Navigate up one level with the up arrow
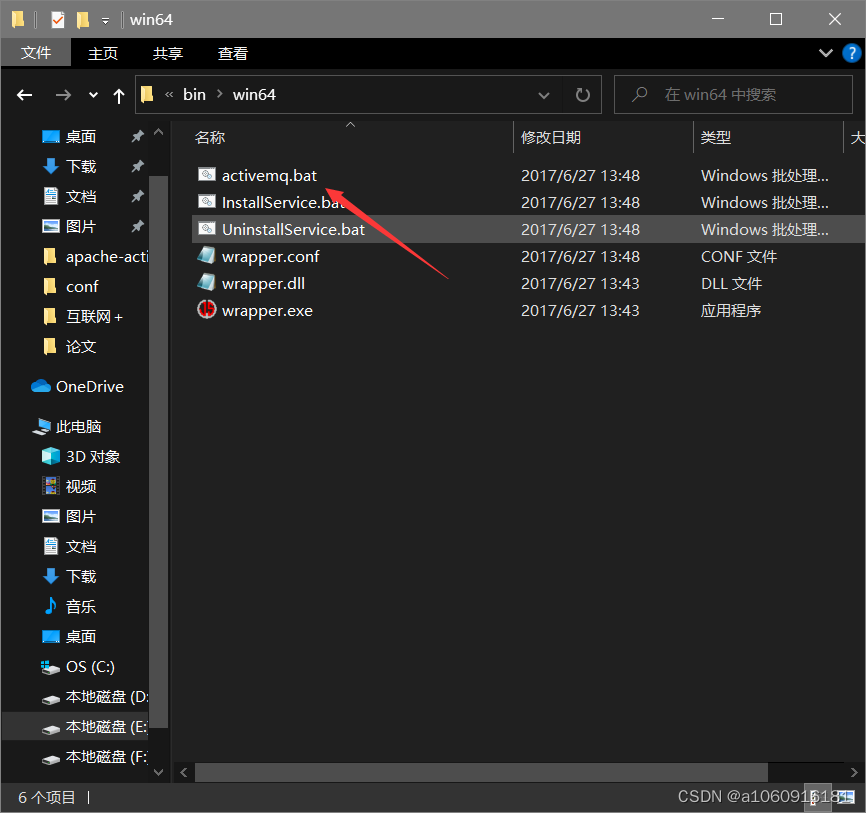866x813 pixels. [x=118, y=94]
